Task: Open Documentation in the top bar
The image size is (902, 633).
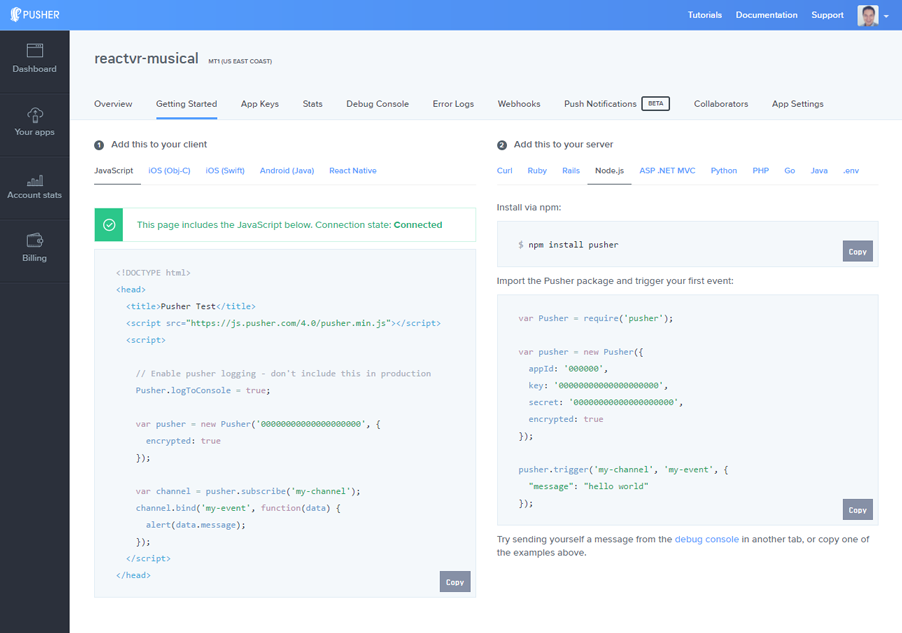Action: coord(766,15)
